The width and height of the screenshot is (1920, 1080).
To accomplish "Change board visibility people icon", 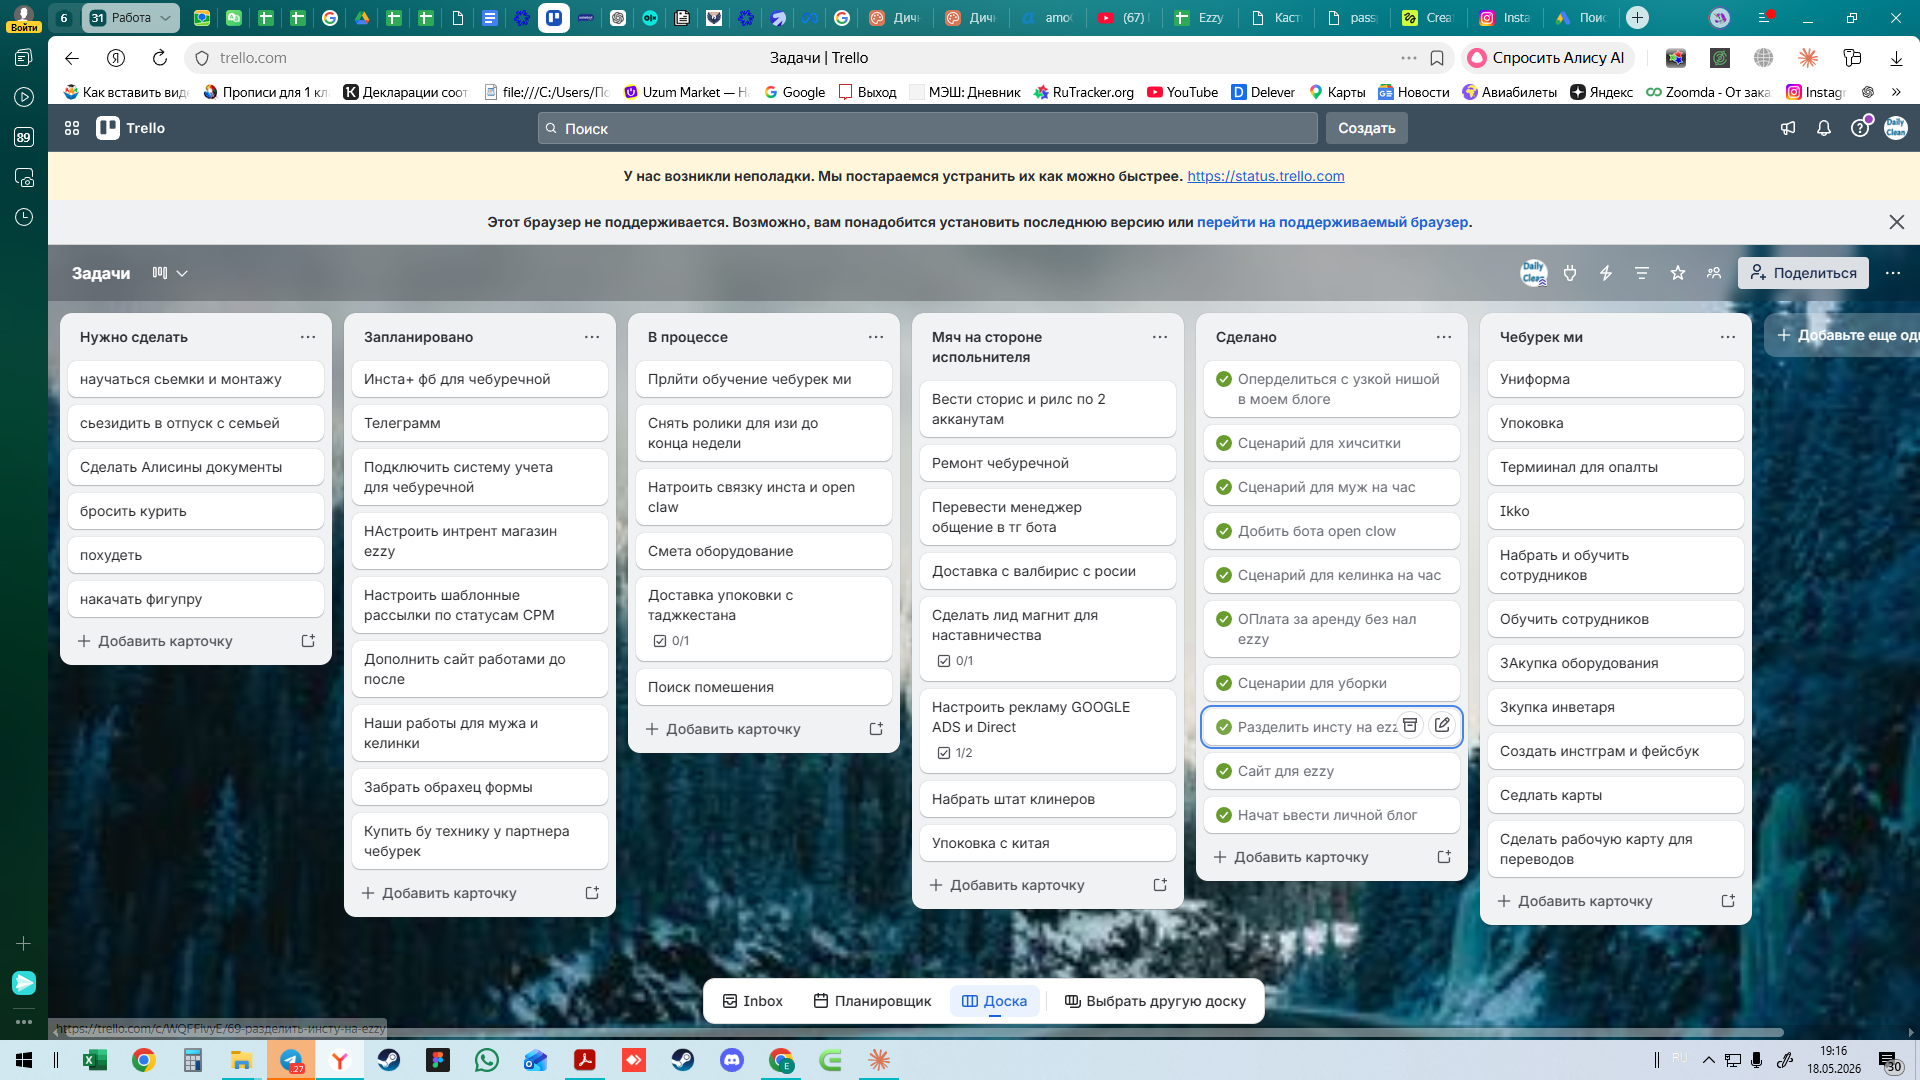I will 1714,273.
